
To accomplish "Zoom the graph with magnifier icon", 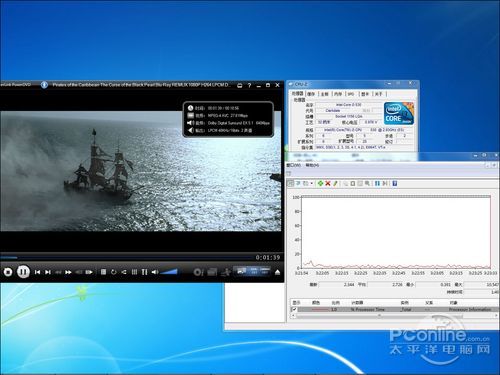I will (x=367, y=183).
